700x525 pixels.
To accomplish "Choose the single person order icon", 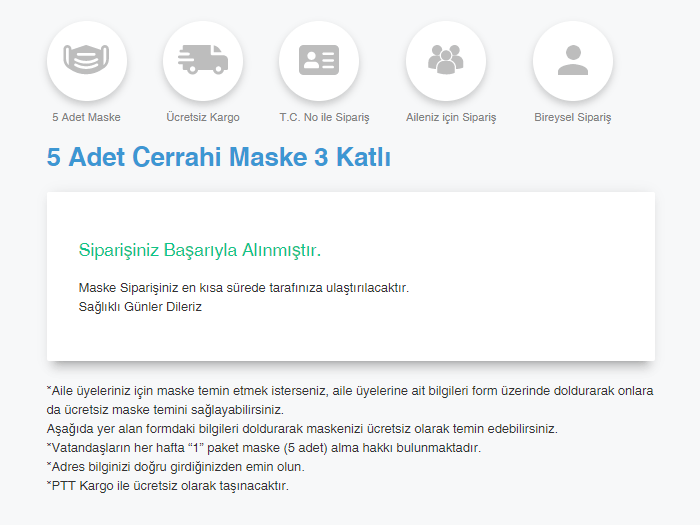I will click(x=572, y=60).
